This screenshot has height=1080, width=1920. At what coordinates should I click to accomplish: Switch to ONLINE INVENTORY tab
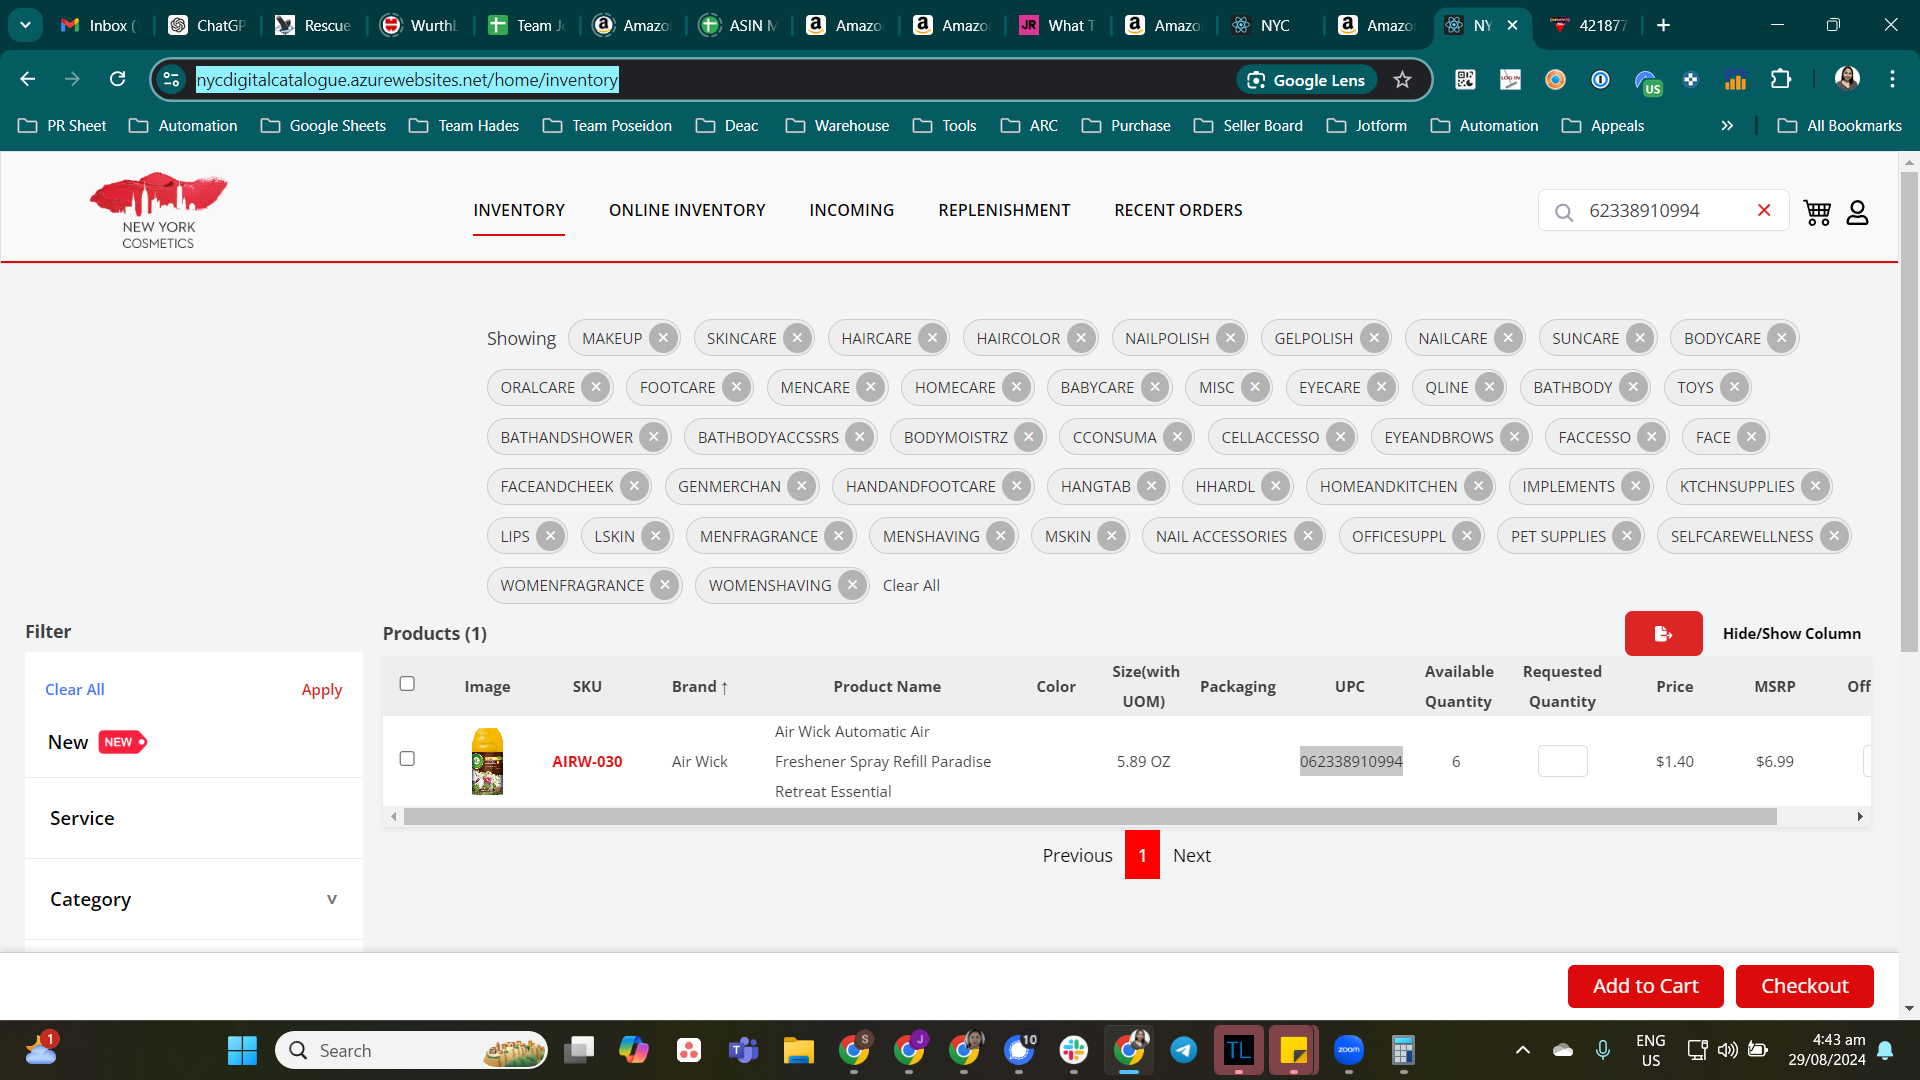point(687,210)
